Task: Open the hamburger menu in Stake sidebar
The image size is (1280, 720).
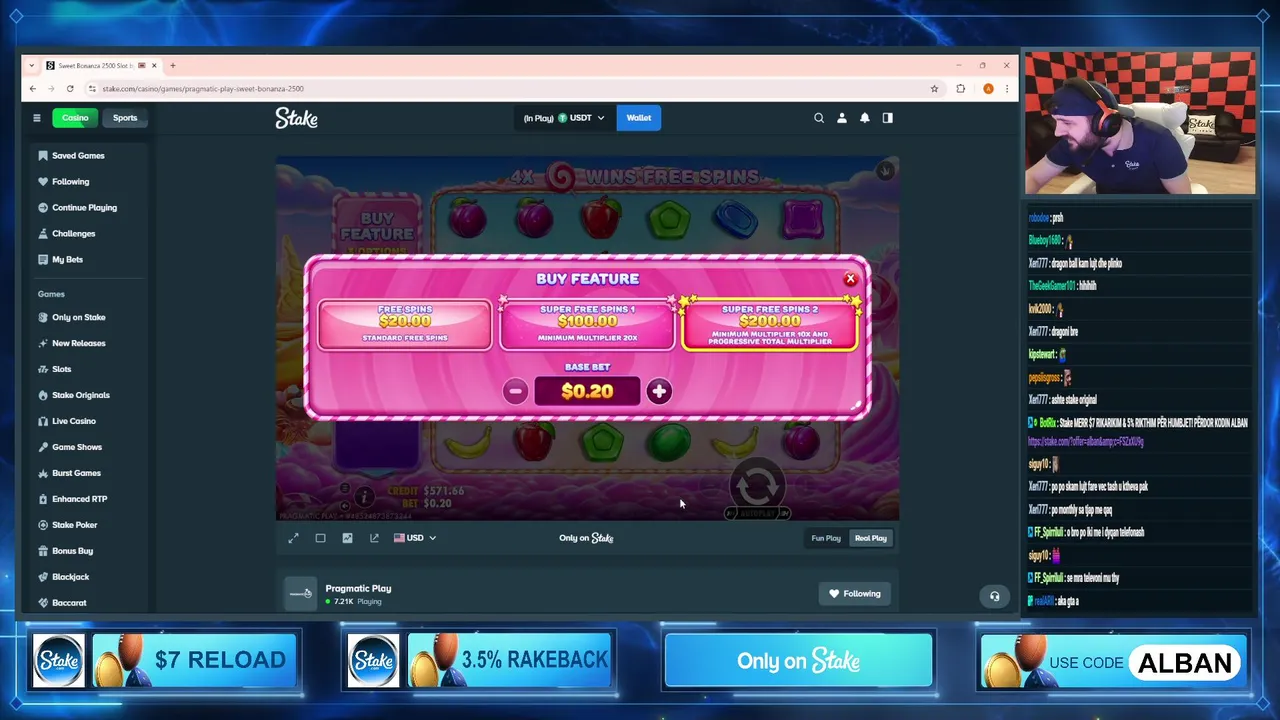Action: pos(37,118)
